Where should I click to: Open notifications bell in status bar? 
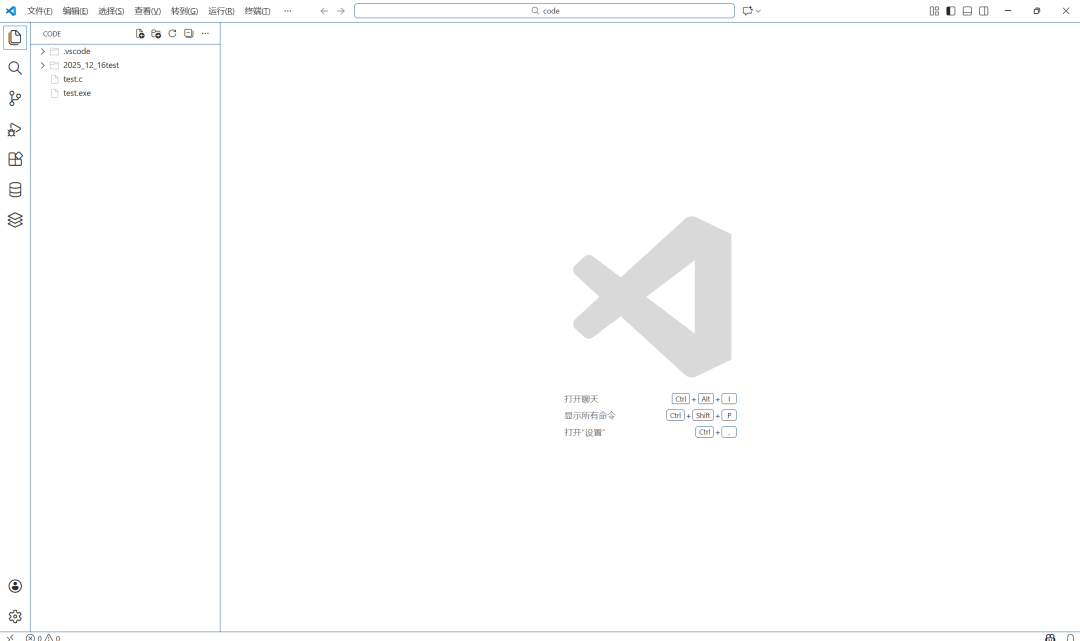[x=1070, y=638]
